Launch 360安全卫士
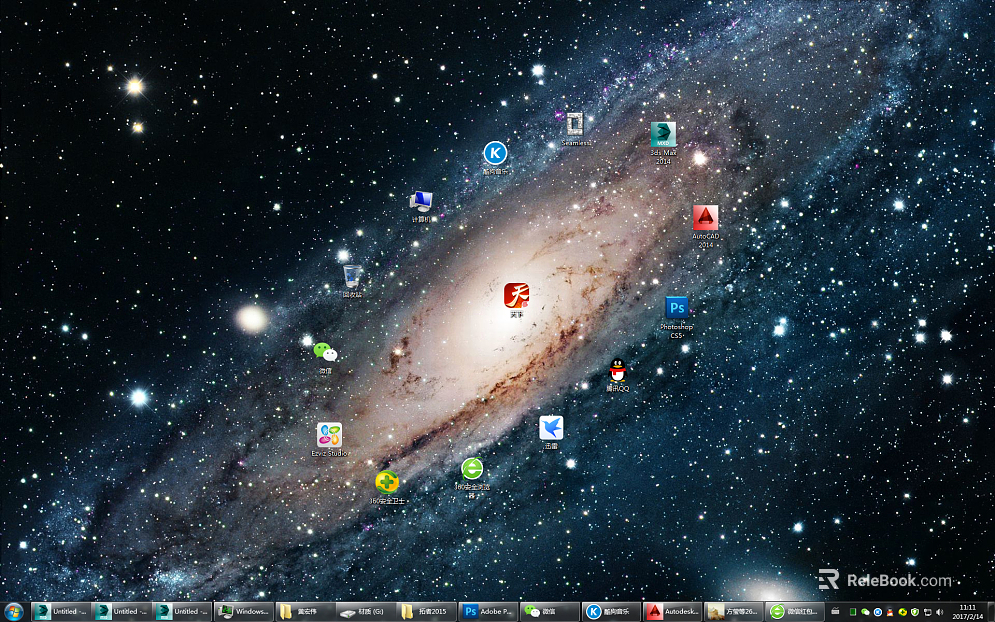Image resolution: width=995 pixels, height=622 pixels. coord(387,481)
